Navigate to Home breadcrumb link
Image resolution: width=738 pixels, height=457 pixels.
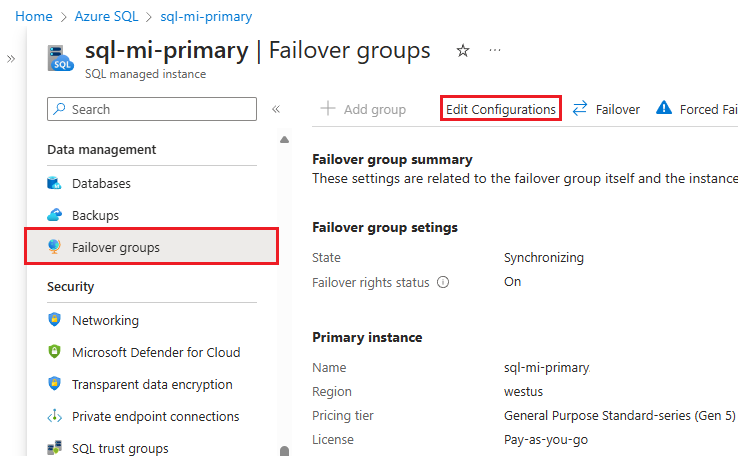[x=33, y=17]
